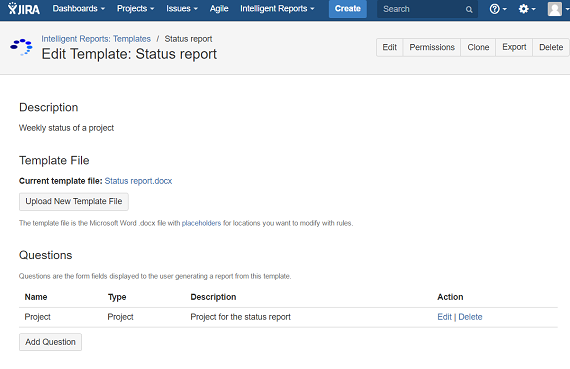Click the Edit template button
570x369 pixels.
pos(389,47)
